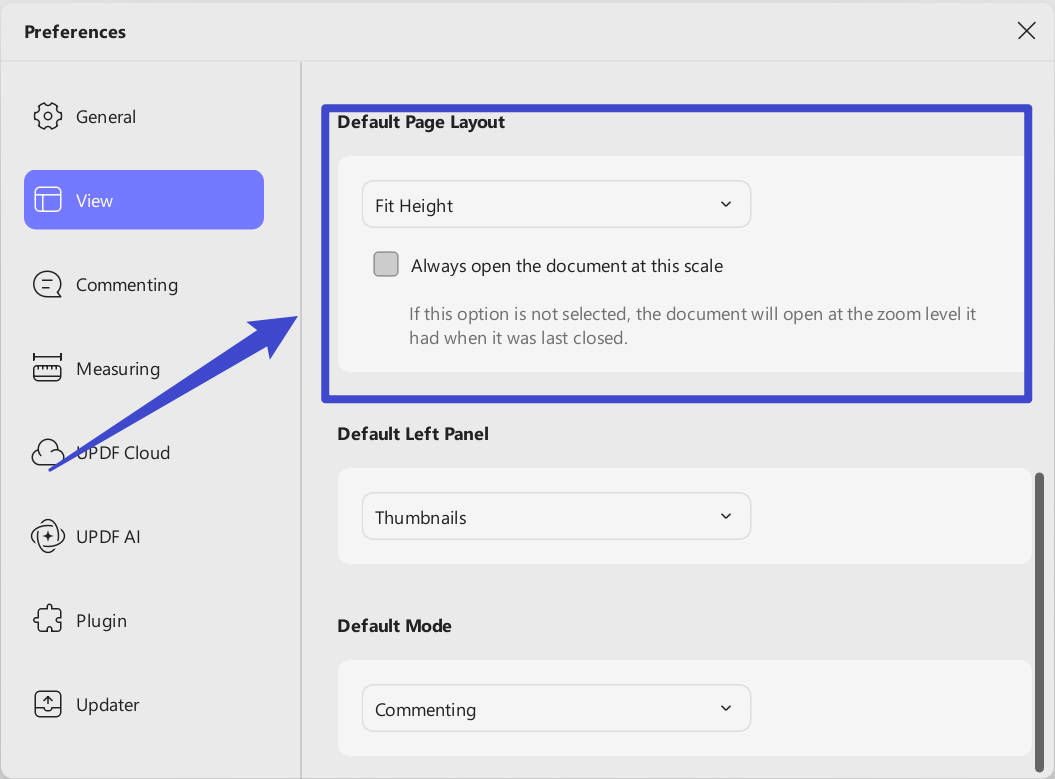The height and width of the screenshot is (779, 1055).
Task: Go to the Plugin preferences section
Action: [x=101, y=621]
